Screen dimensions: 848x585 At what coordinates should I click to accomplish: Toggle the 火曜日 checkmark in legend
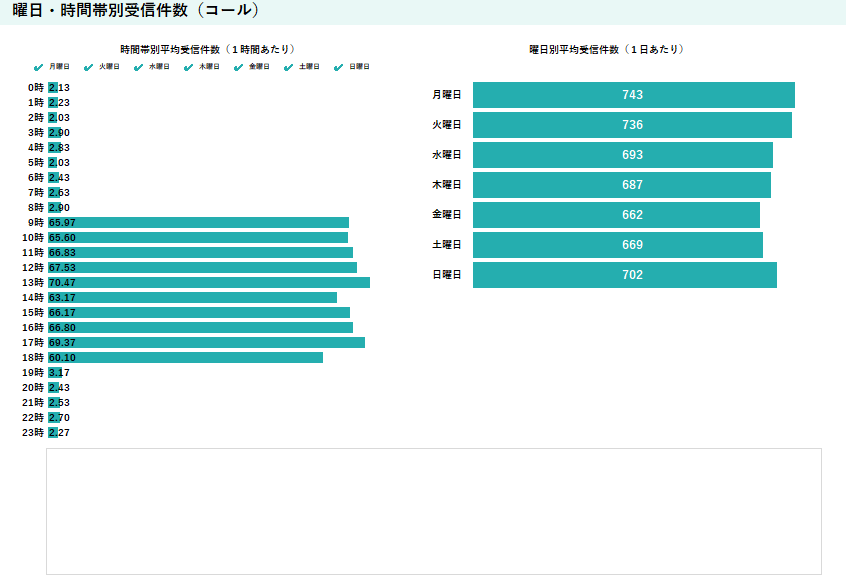pos(89,67)
